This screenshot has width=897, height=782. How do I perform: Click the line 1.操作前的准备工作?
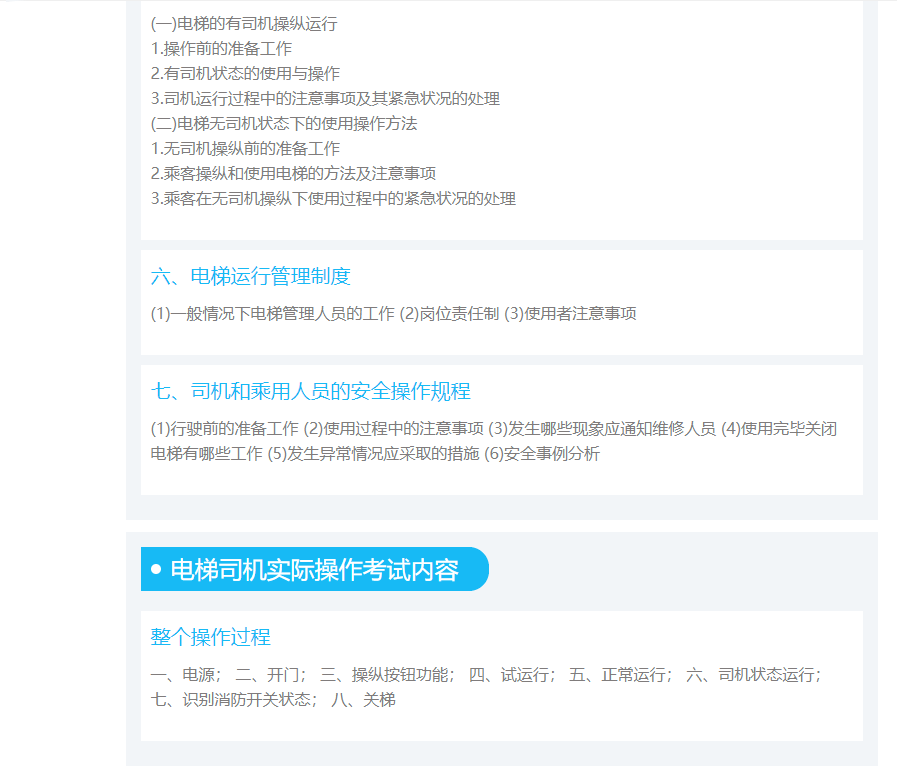pyautogui.click(x=221, y=49)
